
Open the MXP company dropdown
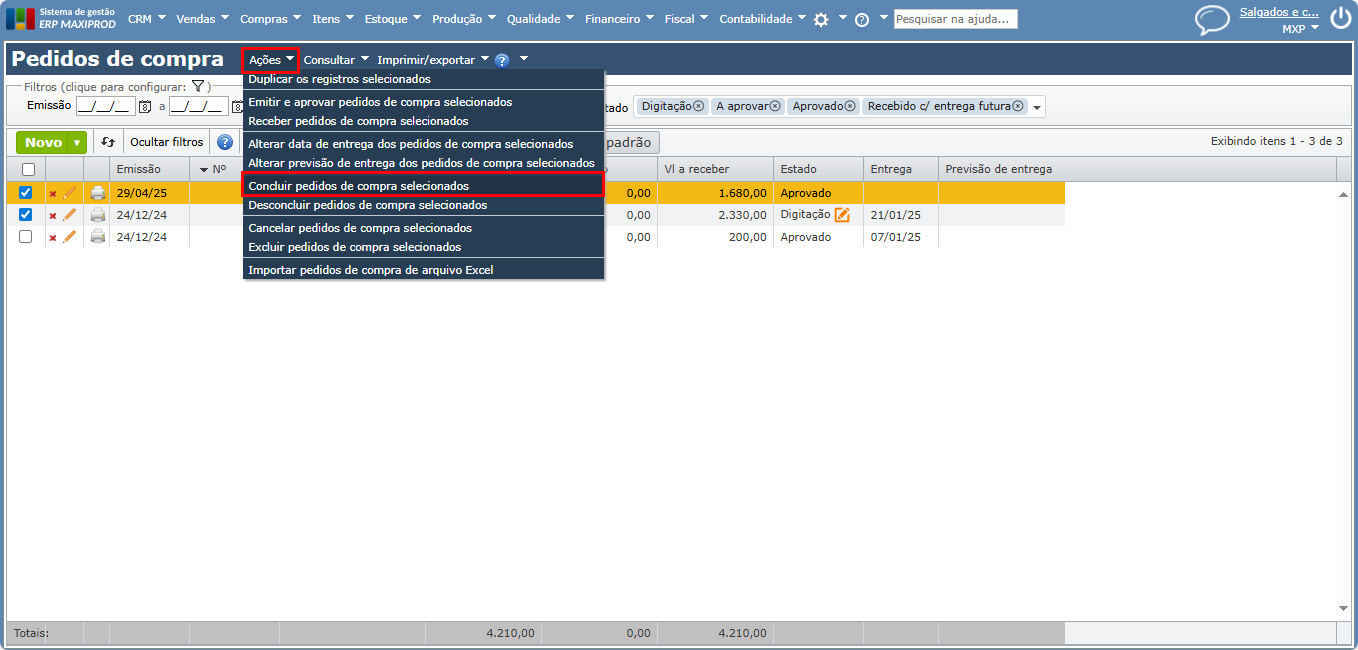[x=1300, y=29]
